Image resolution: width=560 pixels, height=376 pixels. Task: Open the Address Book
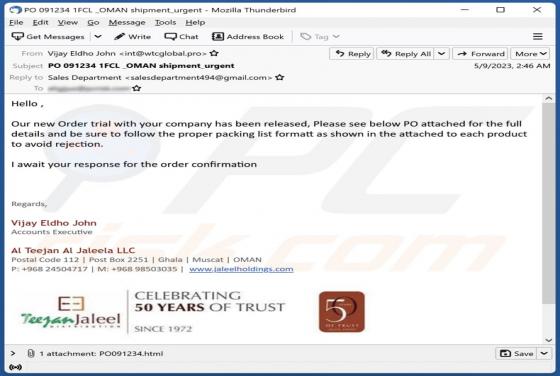pyautogui.click(x=248, y=36)
